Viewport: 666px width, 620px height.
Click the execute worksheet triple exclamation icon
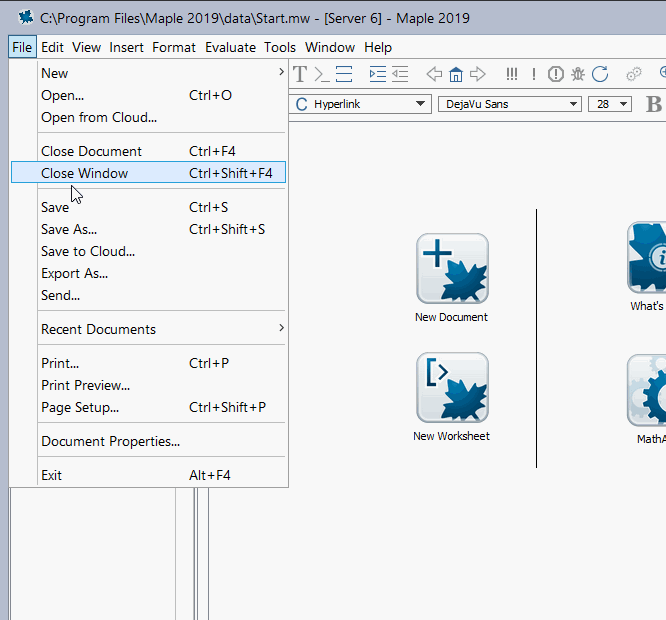pyautogui.click(x=512, y=74)
